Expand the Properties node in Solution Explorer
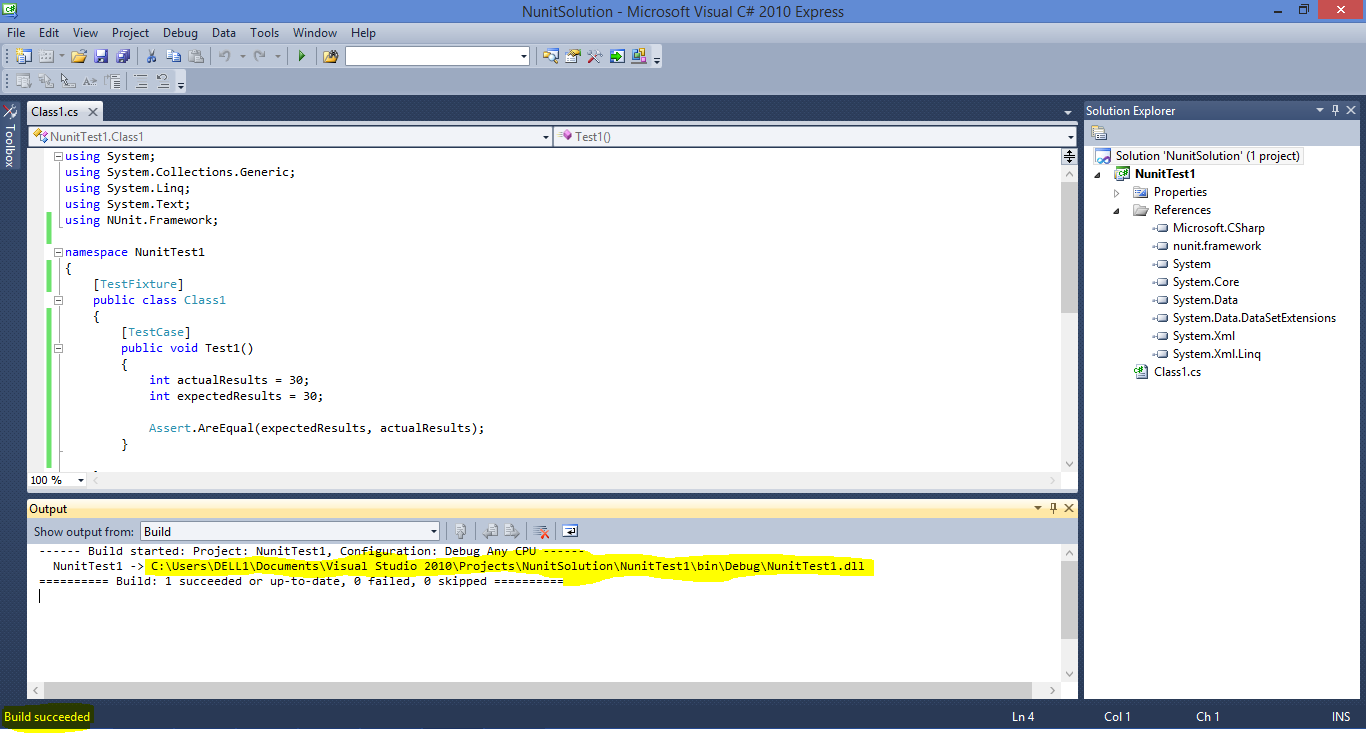 tap(1117, 191)
